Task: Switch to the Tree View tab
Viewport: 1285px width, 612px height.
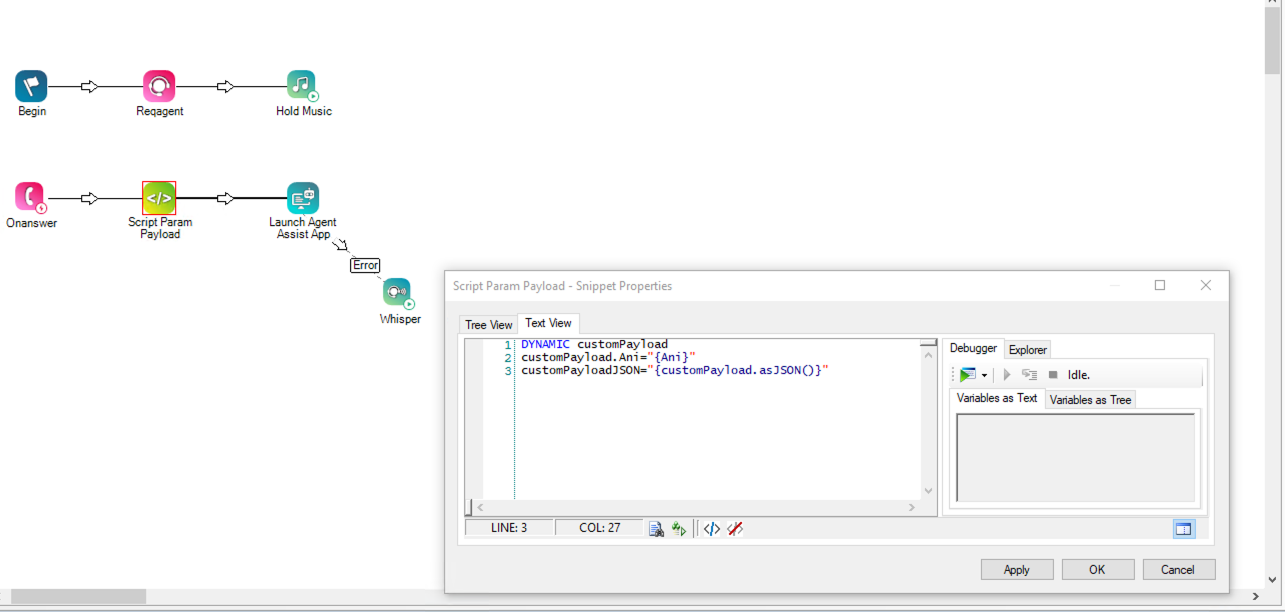Action: click(x=488, y=324)
